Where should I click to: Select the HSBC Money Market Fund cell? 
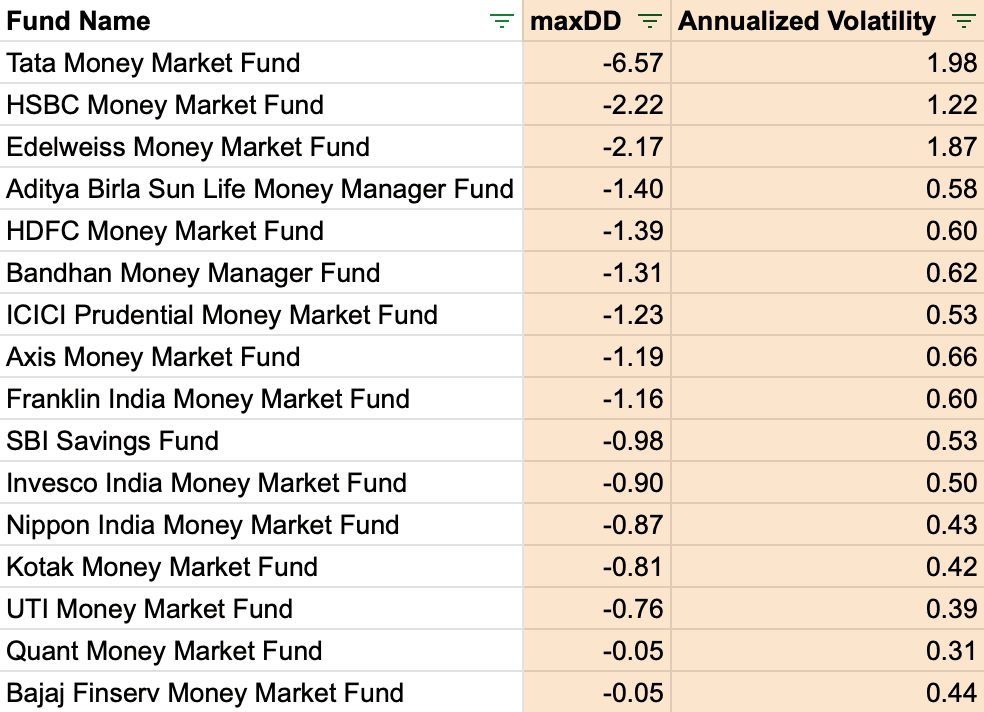tap(165, 105)
